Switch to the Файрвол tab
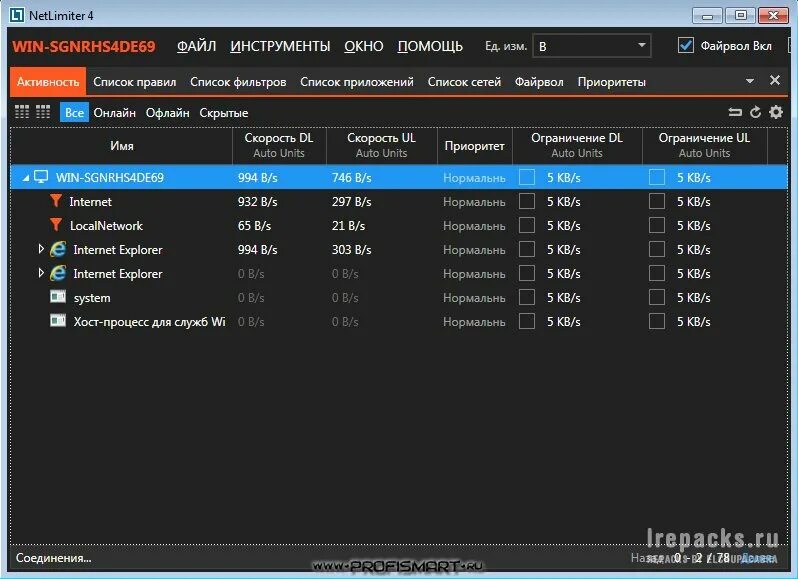 pyautogui.click(x=539, y=82)
